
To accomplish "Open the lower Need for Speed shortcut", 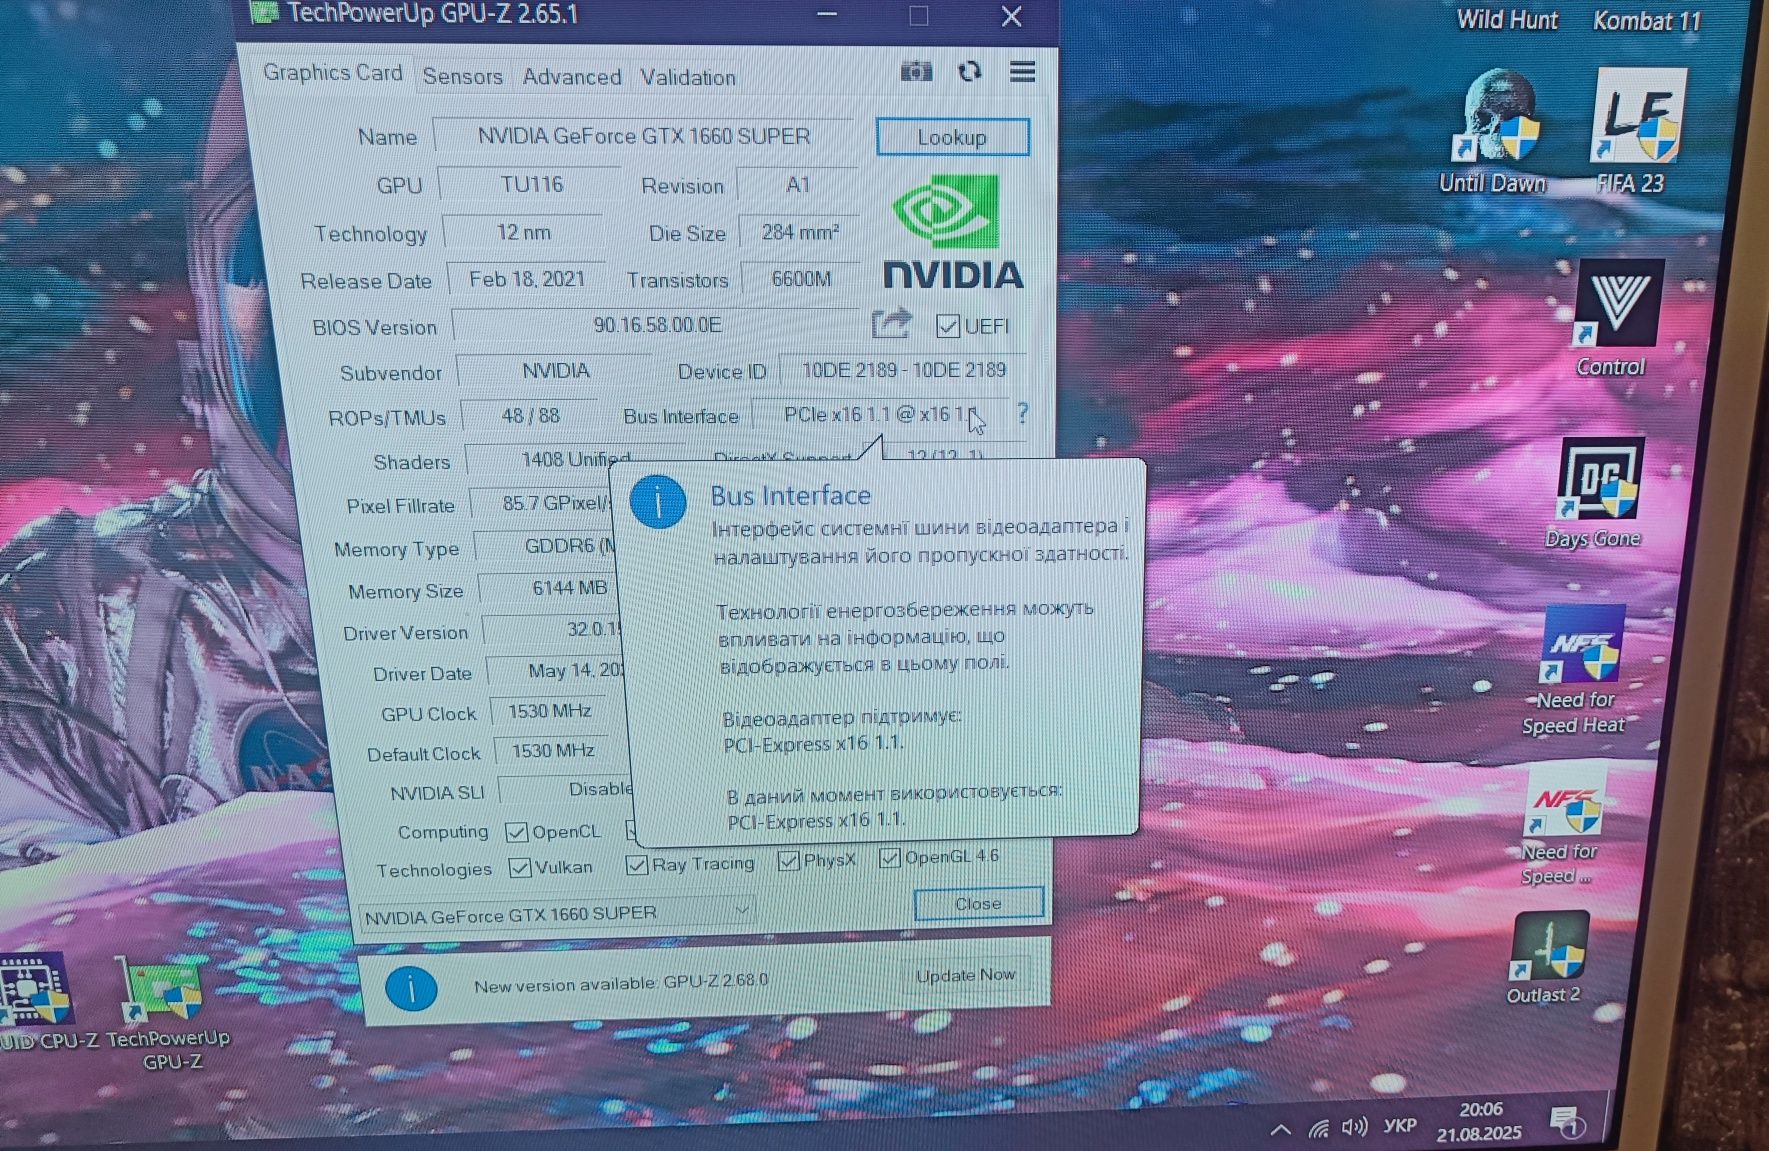I will tap(1561, 827).
